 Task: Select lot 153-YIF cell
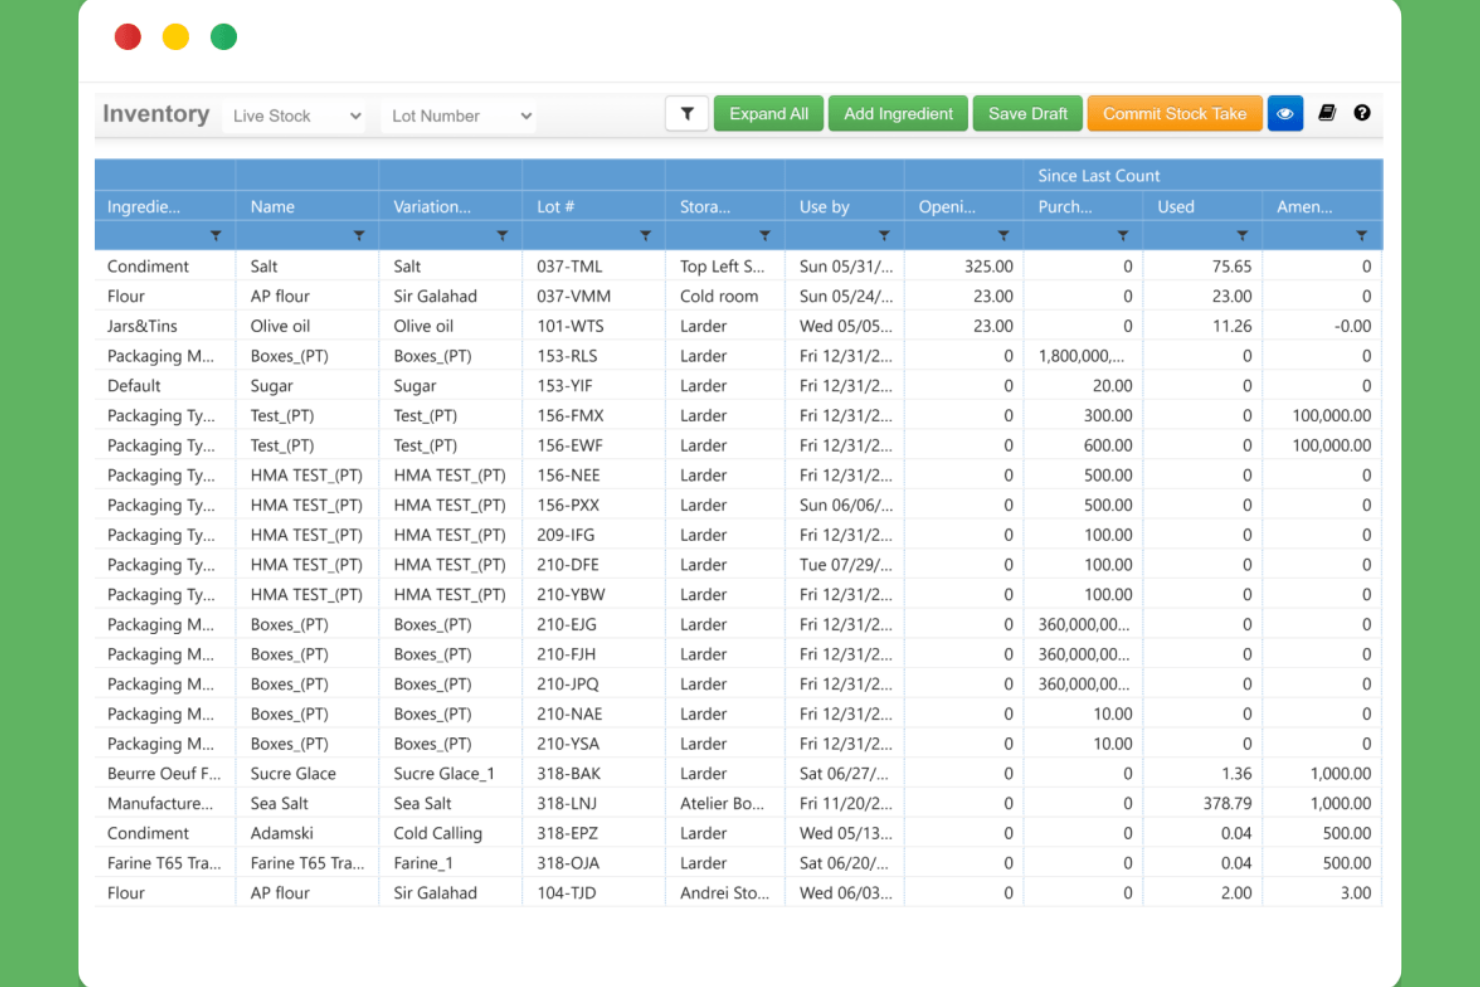coord(593,386)
